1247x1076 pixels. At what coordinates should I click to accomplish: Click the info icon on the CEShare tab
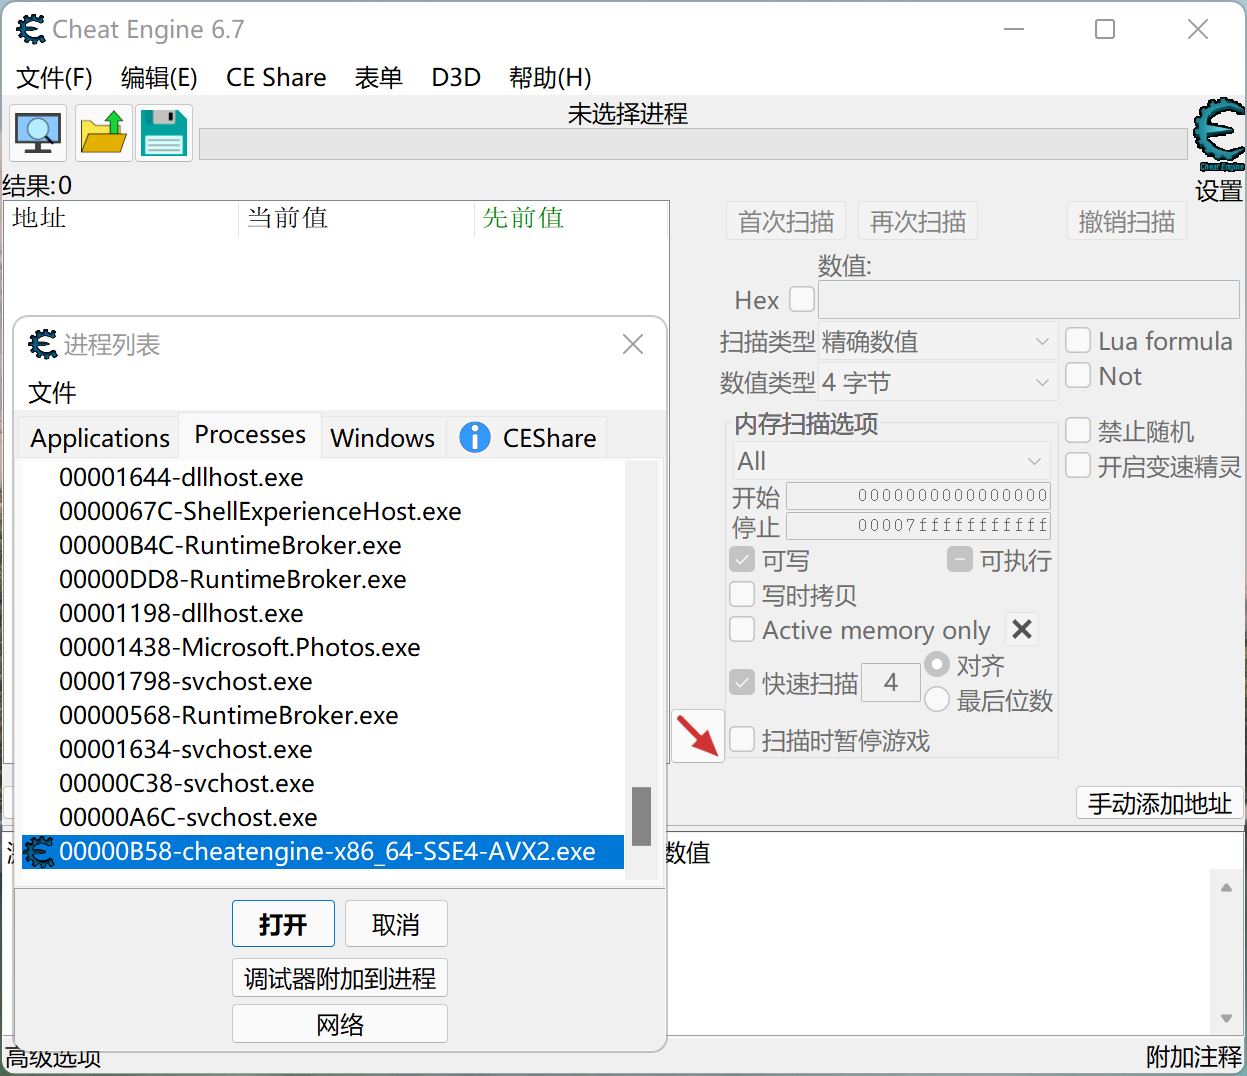pos(474,437)
